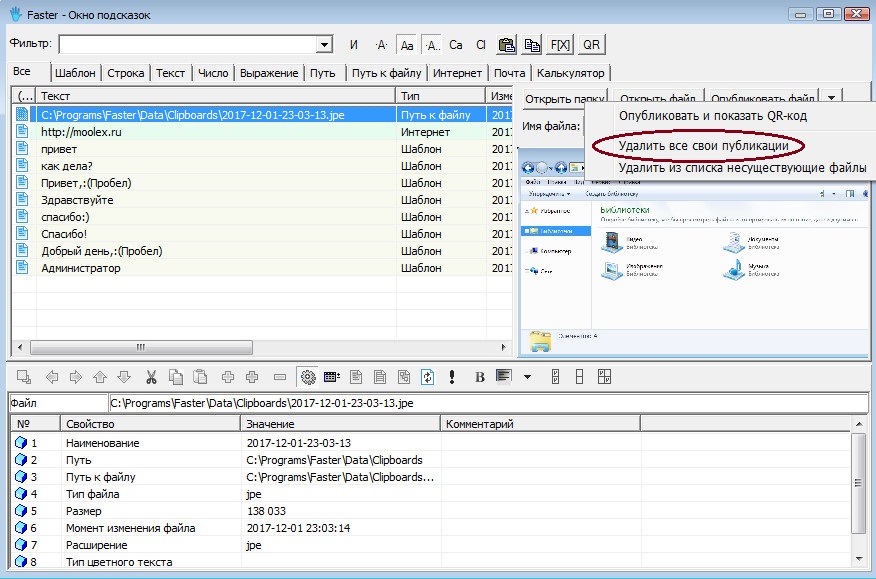Click the Тип column header in the list

pos(441,96)
